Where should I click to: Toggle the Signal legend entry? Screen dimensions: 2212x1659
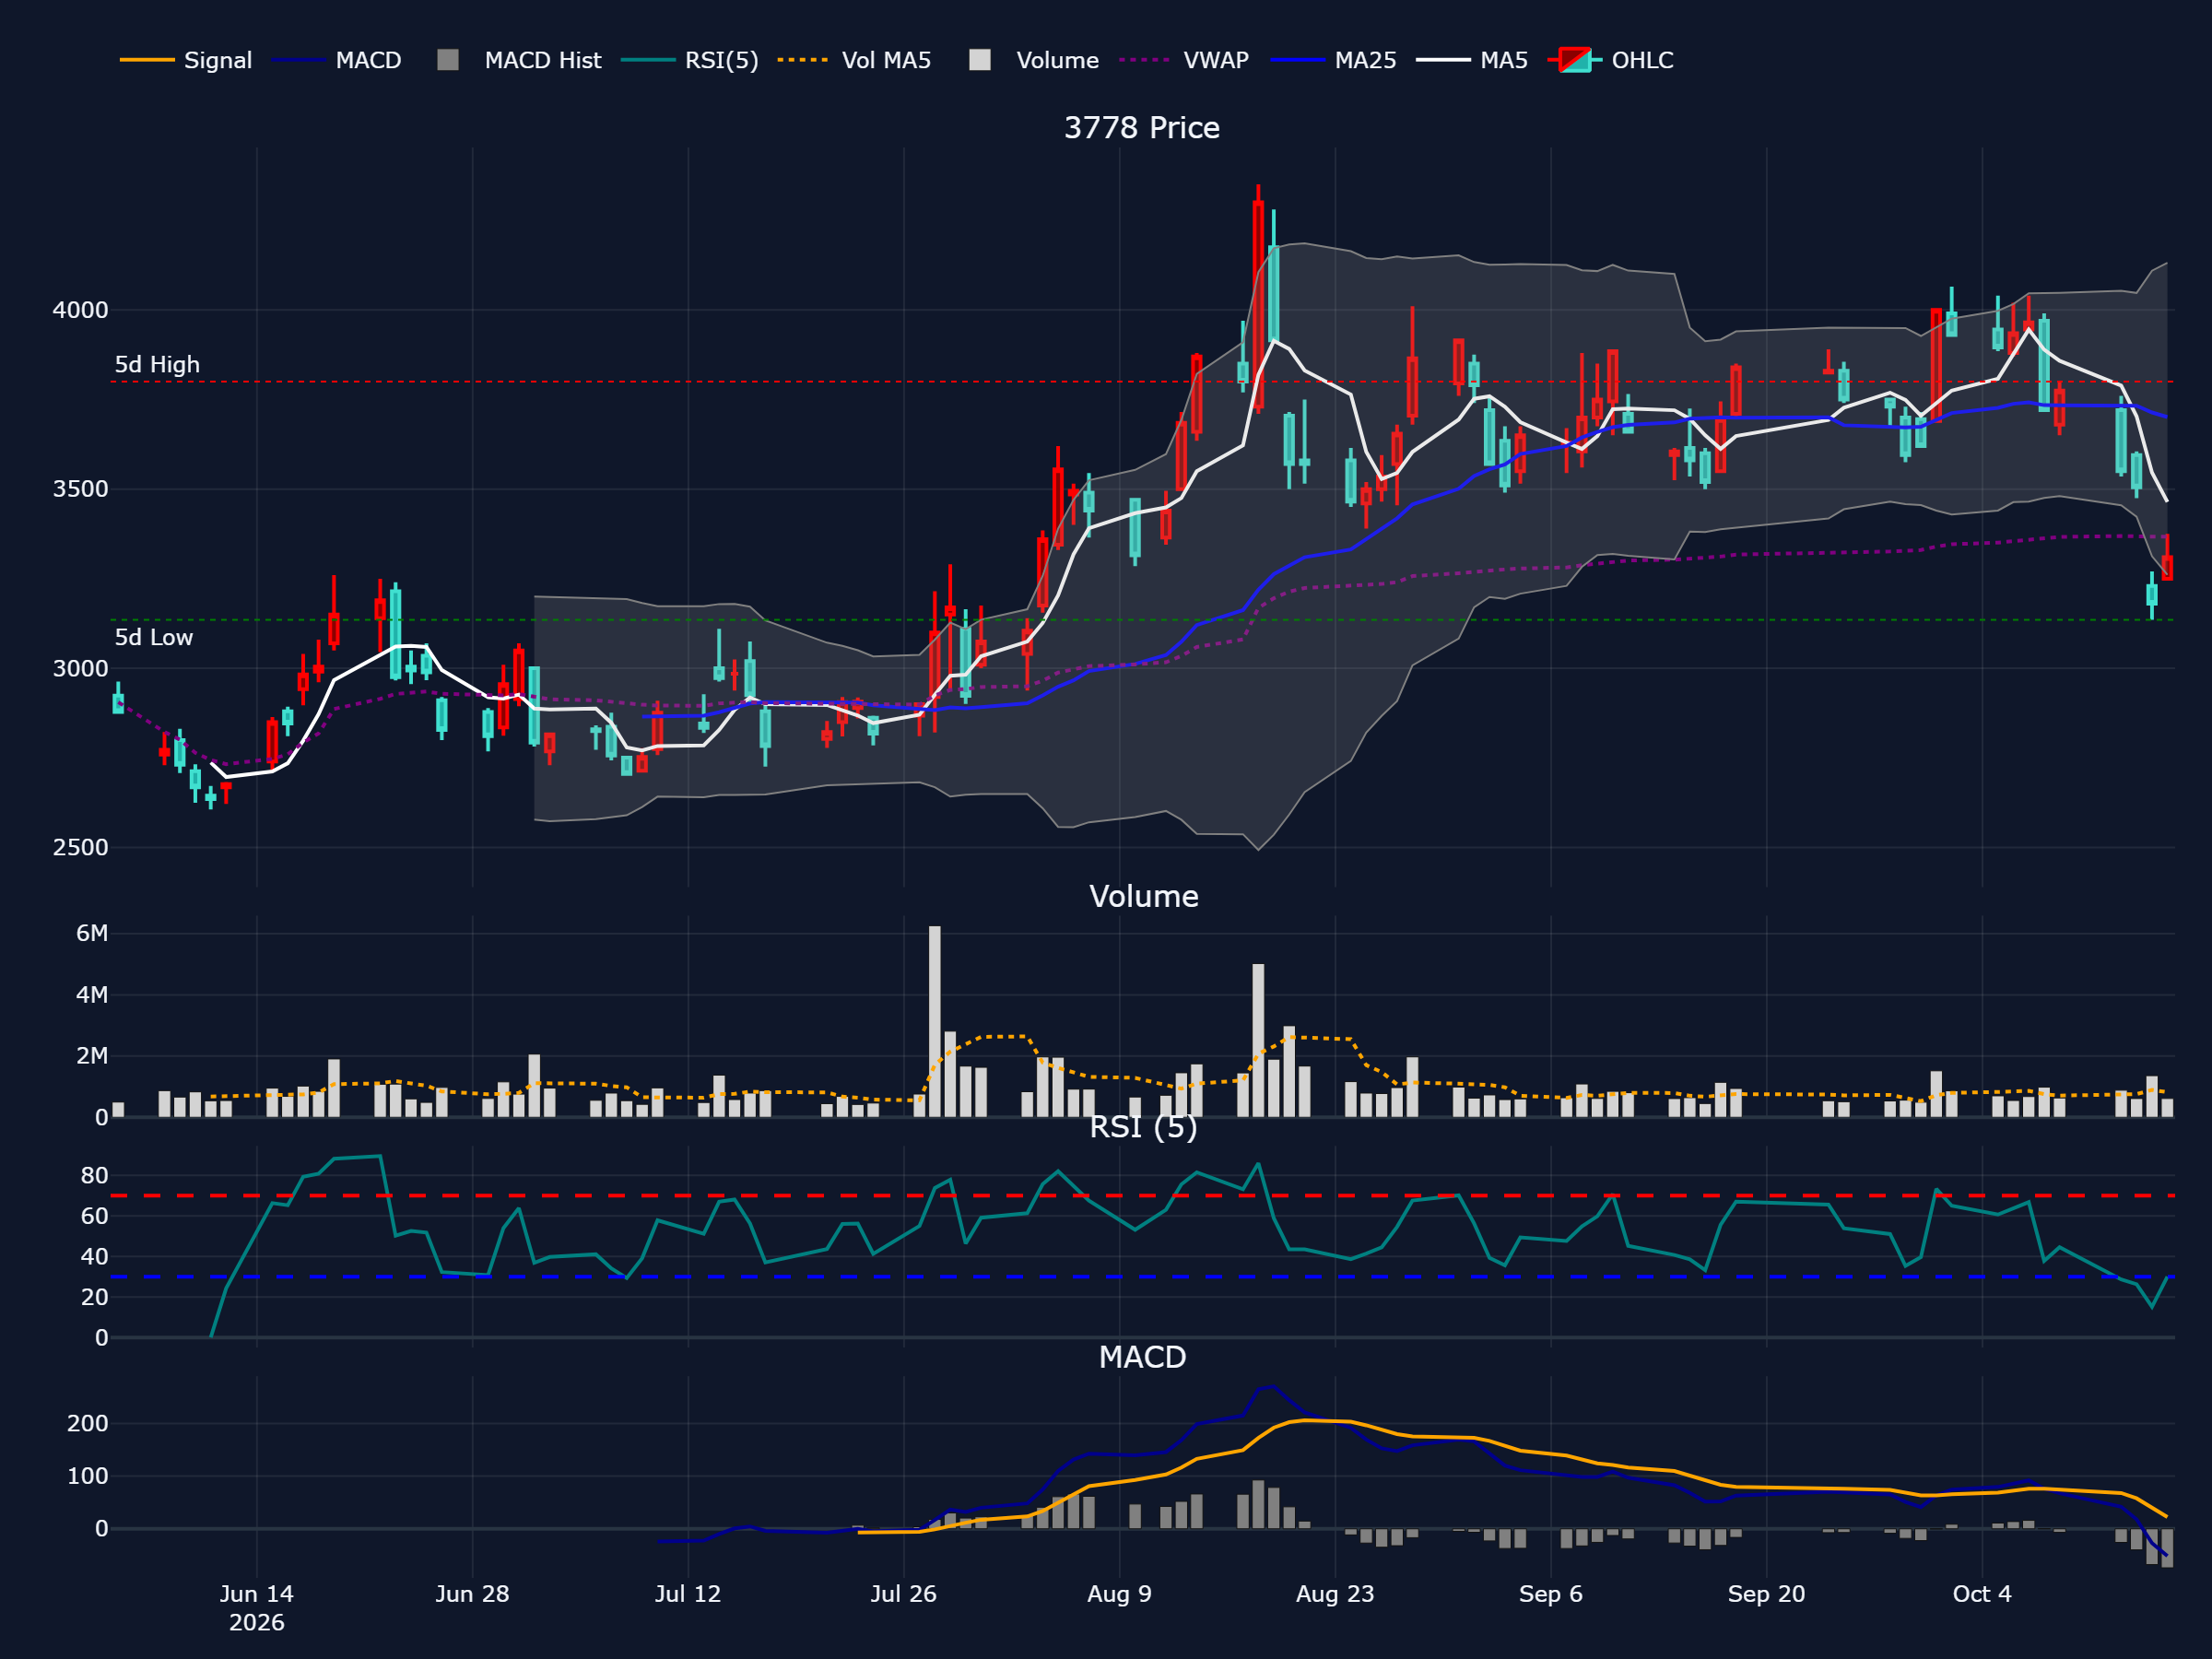[x=185, y=60]
